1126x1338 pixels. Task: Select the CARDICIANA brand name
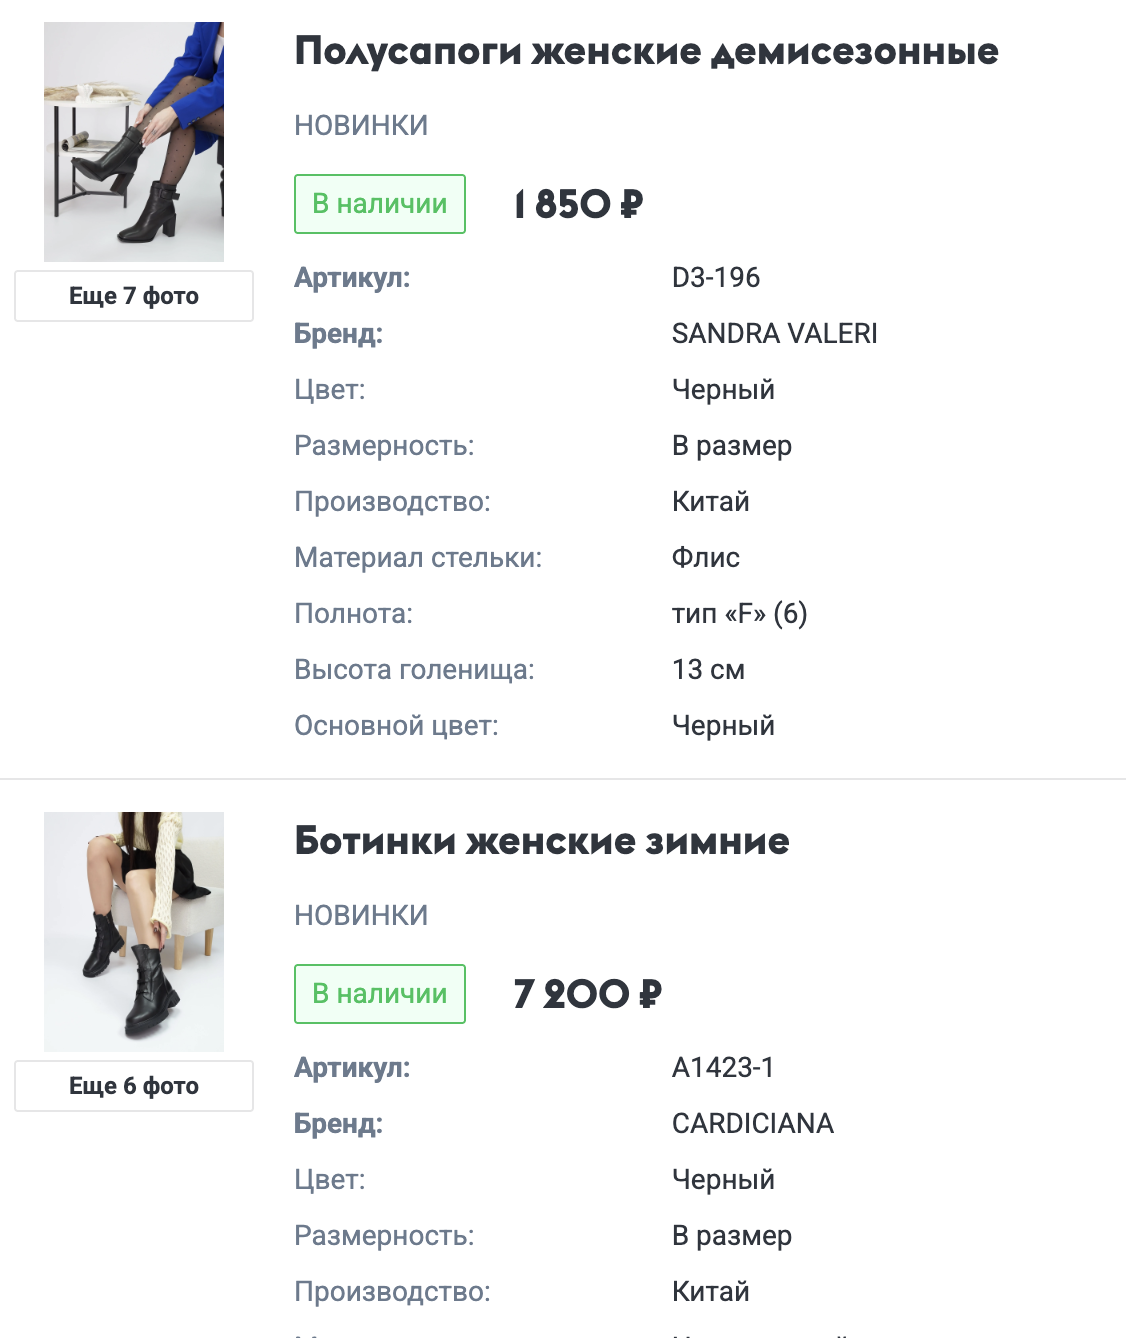pos(752,1123)
